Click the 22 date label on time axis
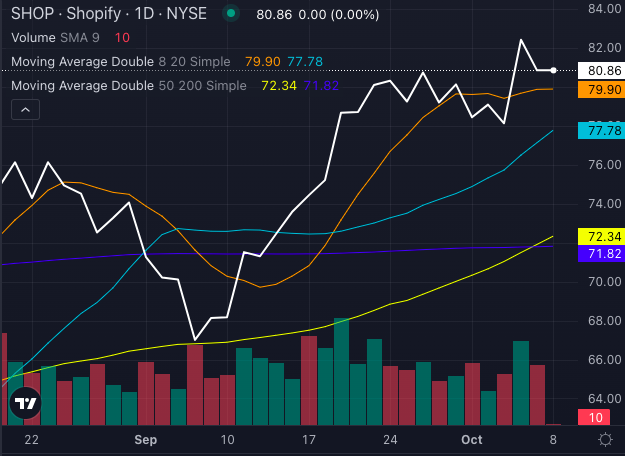The image size is (625, 456). pos(31,440)
